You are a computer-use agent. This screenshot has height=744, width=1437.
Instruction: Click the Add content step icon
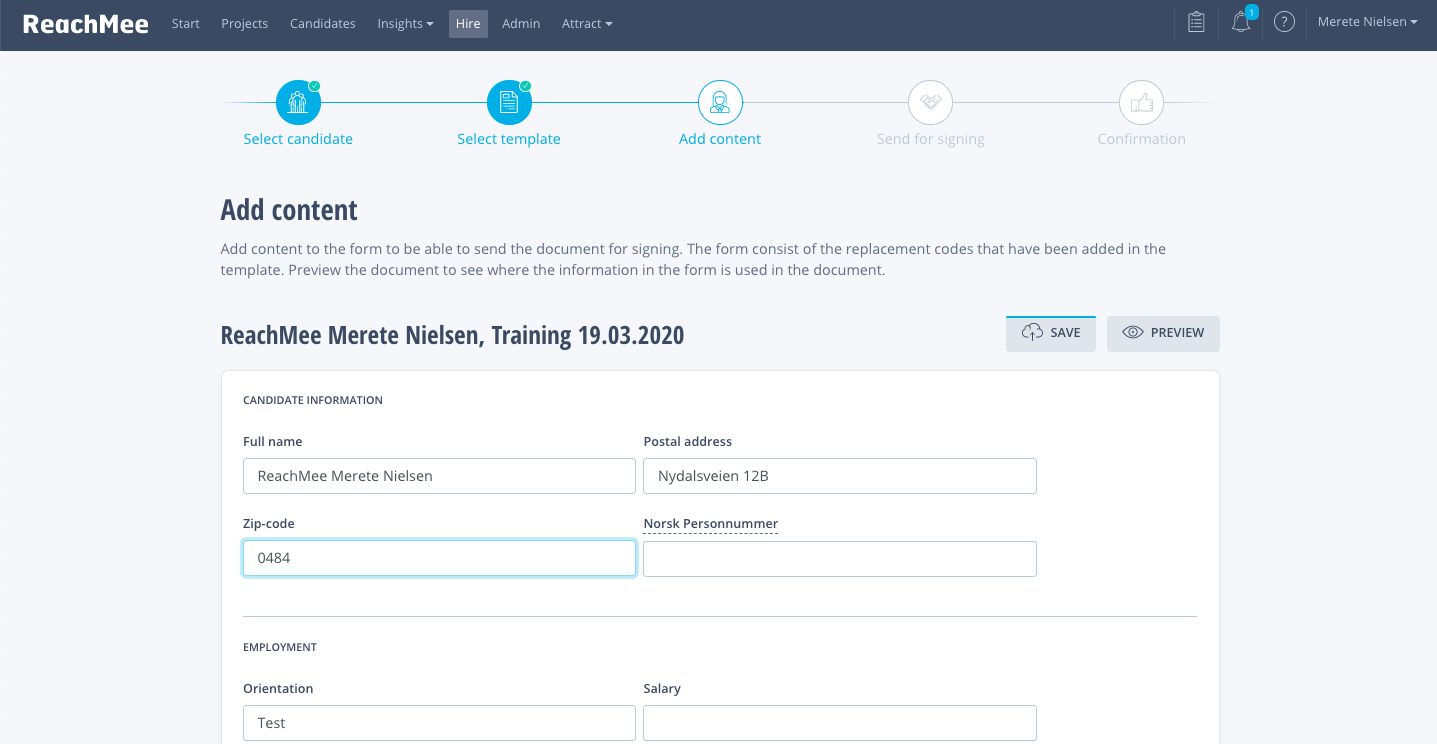[720, 102]
